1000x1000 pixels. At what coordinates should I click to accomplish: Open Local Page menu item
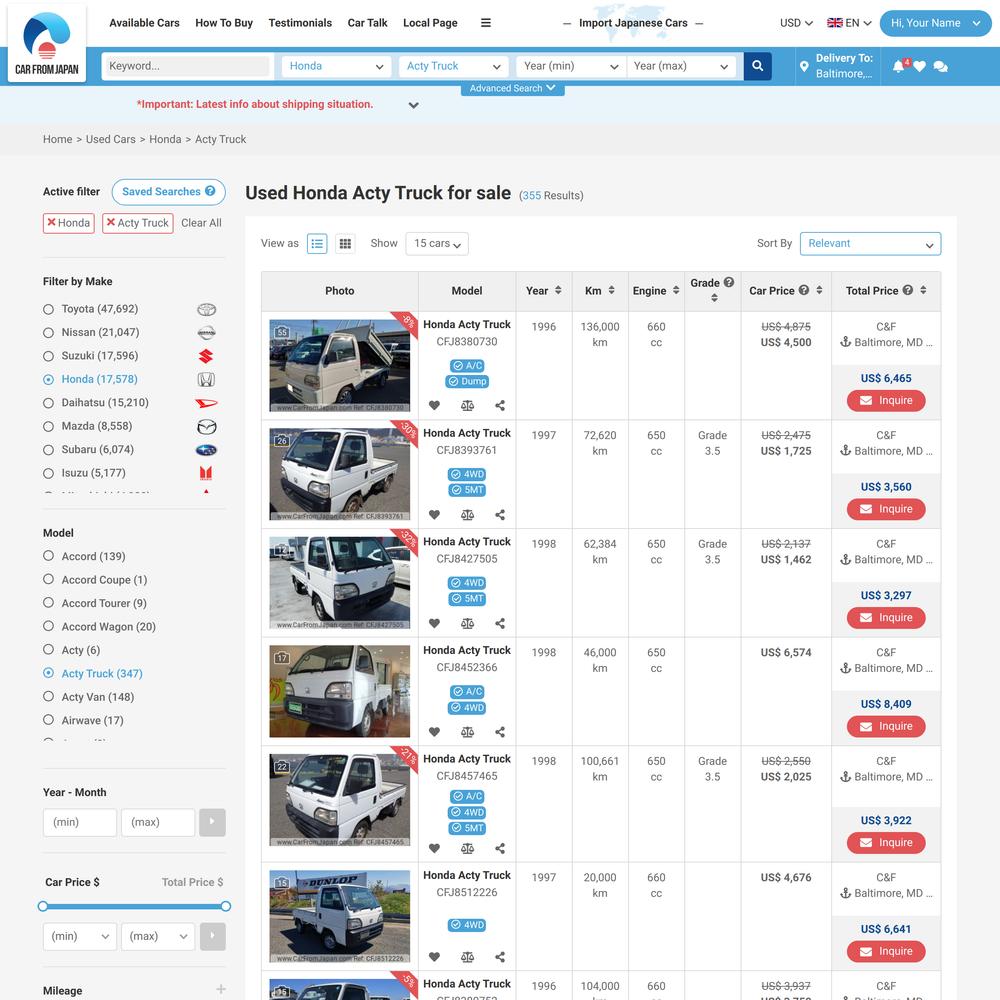[430, 23]
